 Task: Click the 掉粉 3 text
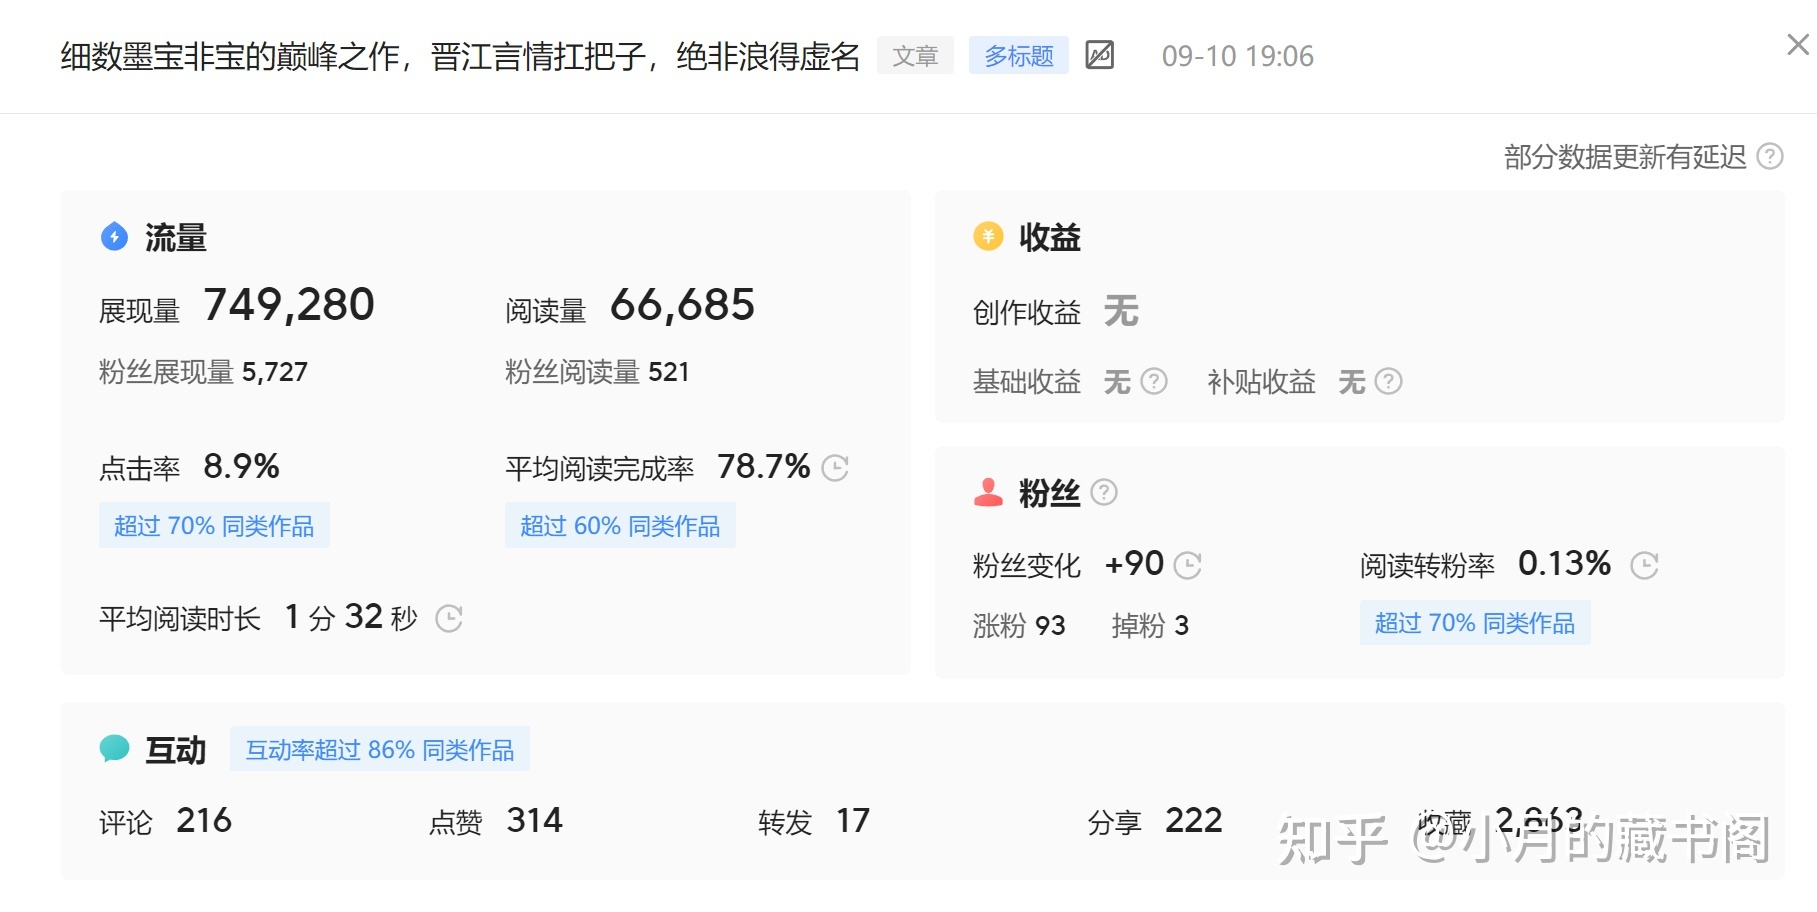(x=1150, y=626)
